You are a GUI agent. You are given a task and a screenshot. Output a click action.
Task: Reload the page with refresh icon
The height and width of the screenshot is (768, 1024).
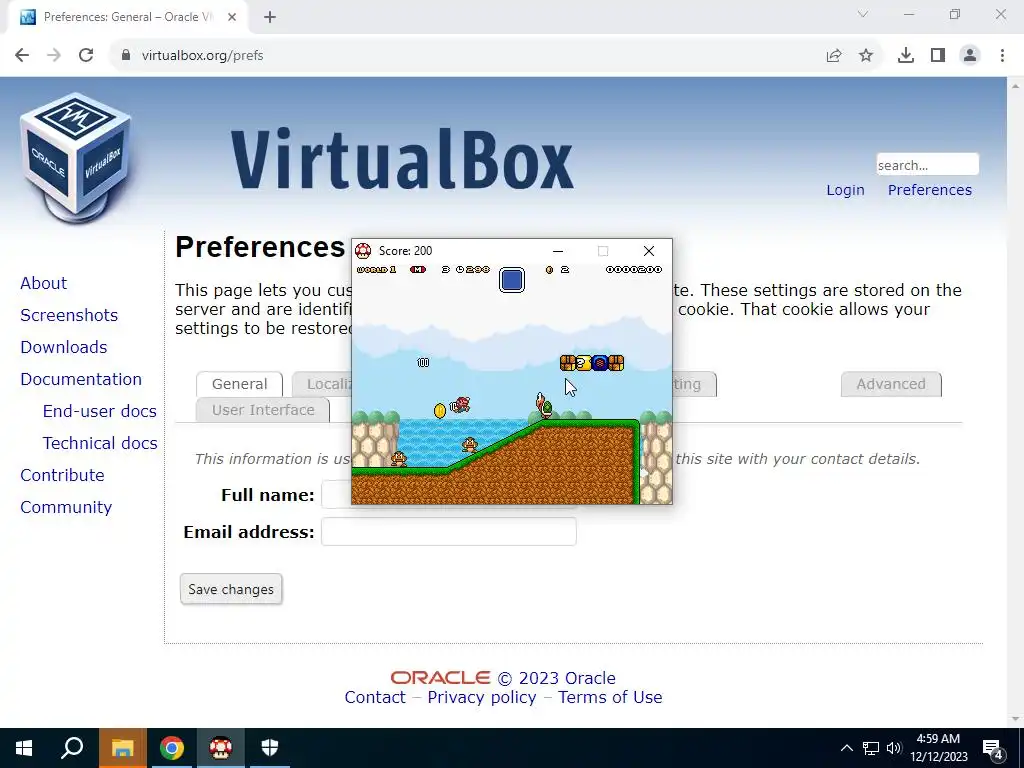(86, 56)
